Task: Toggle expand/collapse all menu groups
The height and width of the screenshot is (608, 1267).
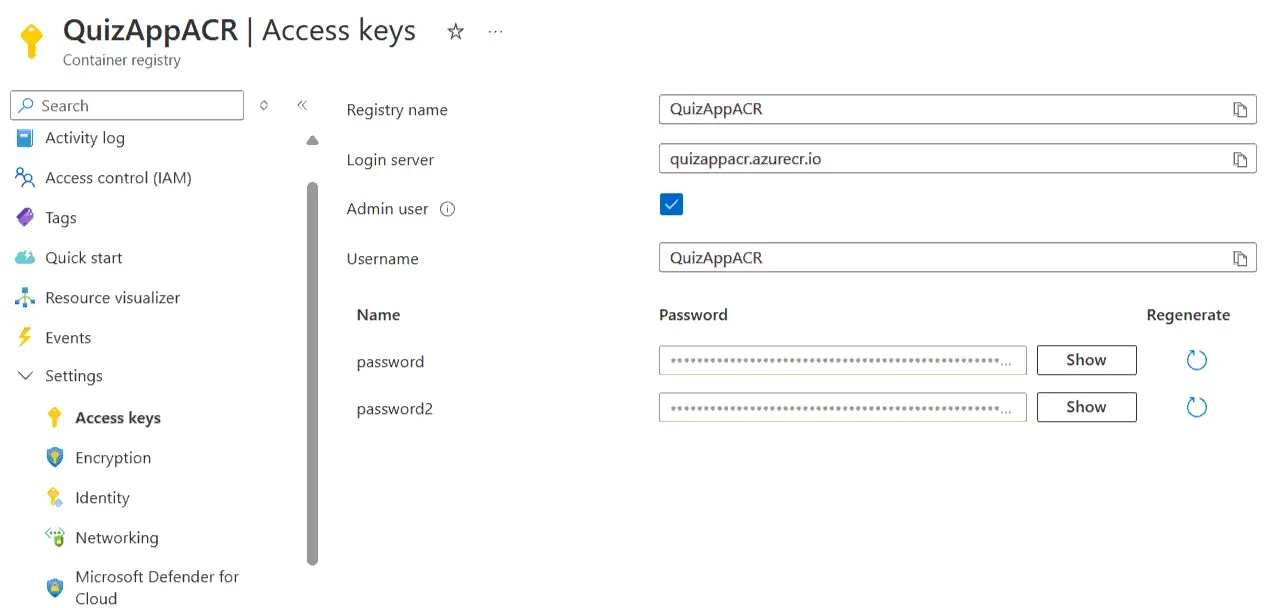Action: click(x=264, y=105)
